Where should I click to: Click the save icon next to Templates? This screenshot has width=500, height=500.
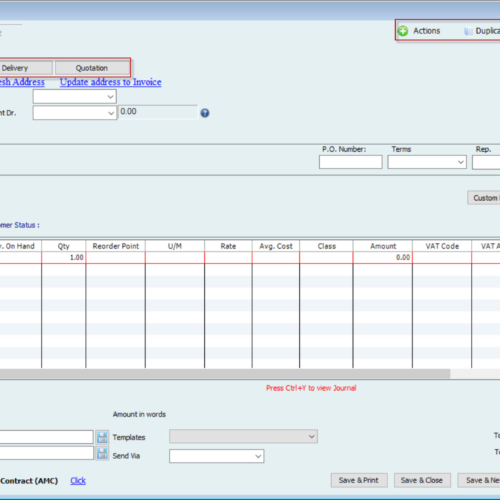(x=102, y=437)
